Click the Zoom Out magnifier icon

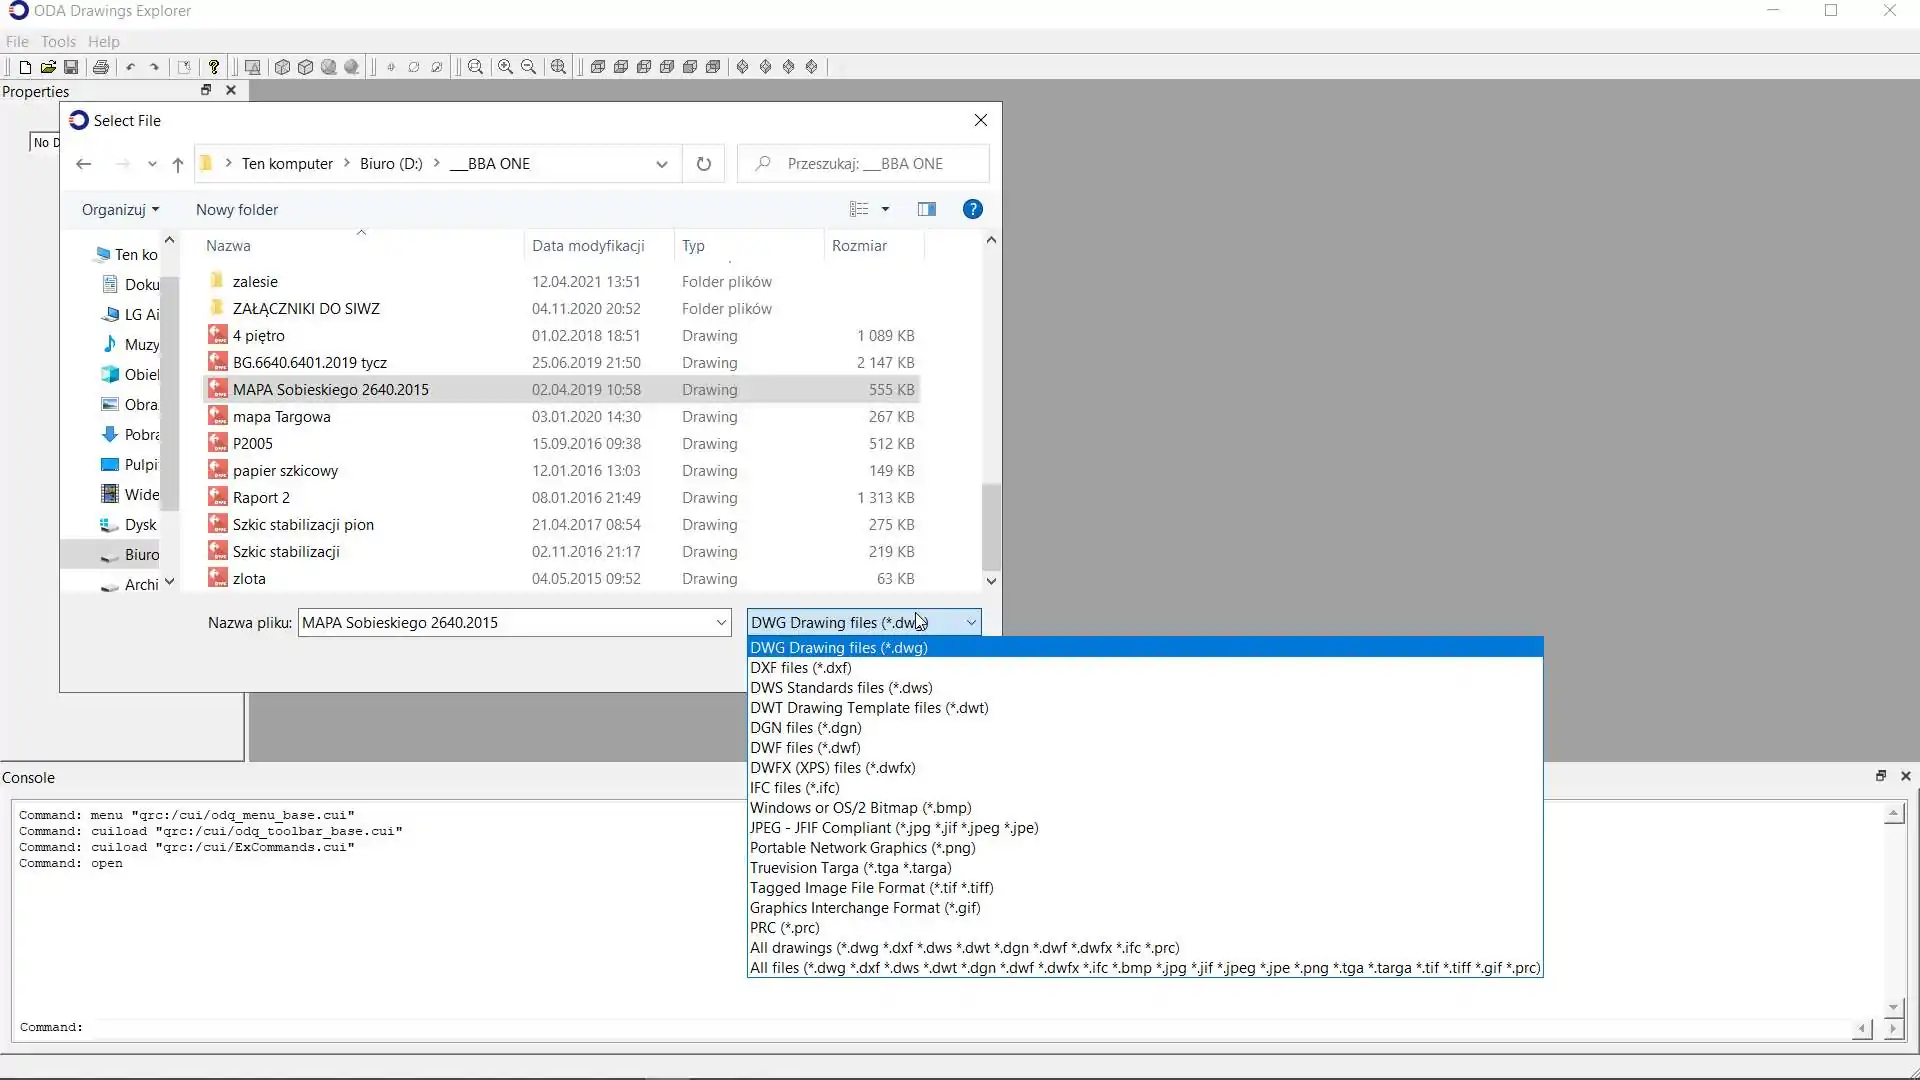click(529, 67)
